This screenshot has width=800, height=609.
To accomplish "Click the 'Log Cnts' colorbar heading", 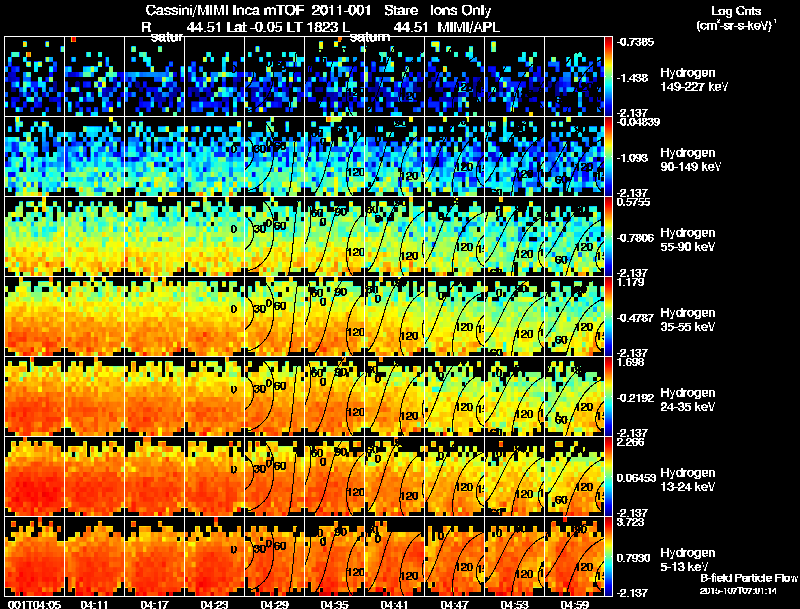I will (x=736, y=11).
